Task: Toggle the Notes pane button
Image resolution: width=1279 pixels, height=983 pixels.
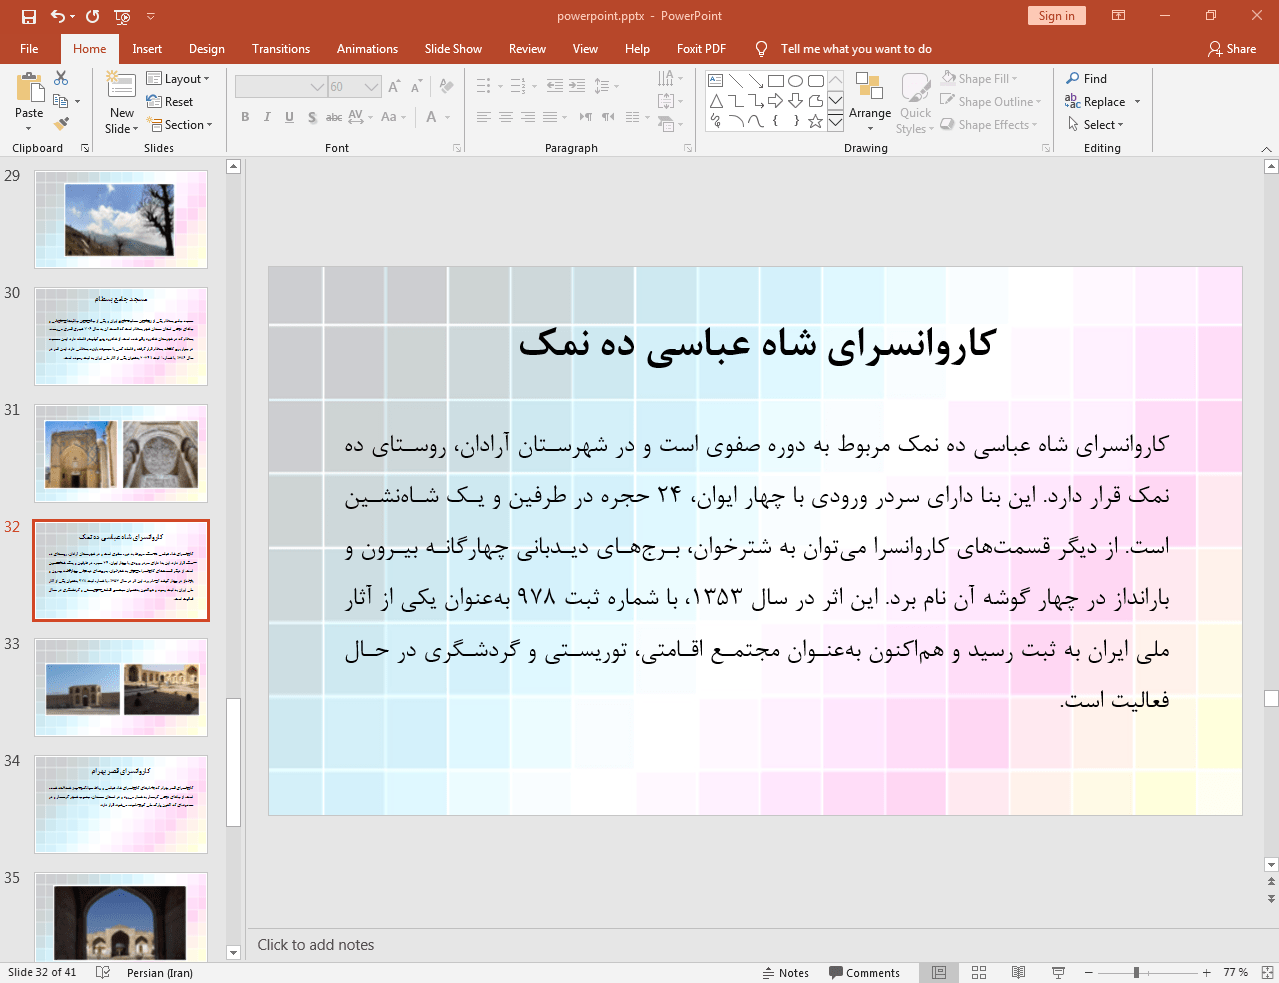Action: tap(786, 972)
